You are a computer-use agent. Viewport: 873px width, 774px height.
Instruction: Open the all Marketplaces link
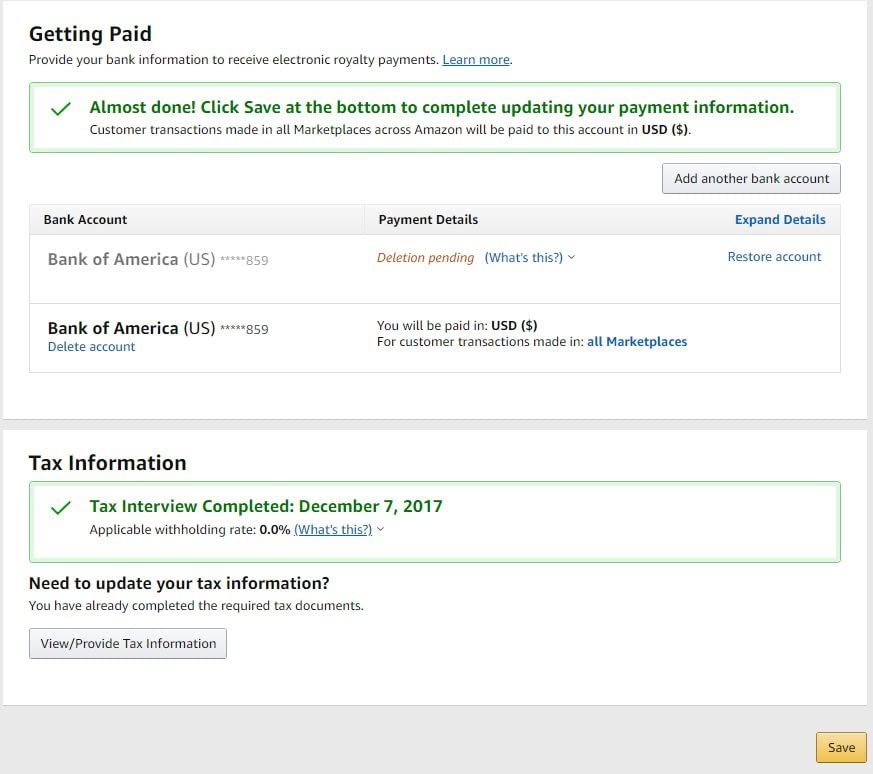[637, 342]
